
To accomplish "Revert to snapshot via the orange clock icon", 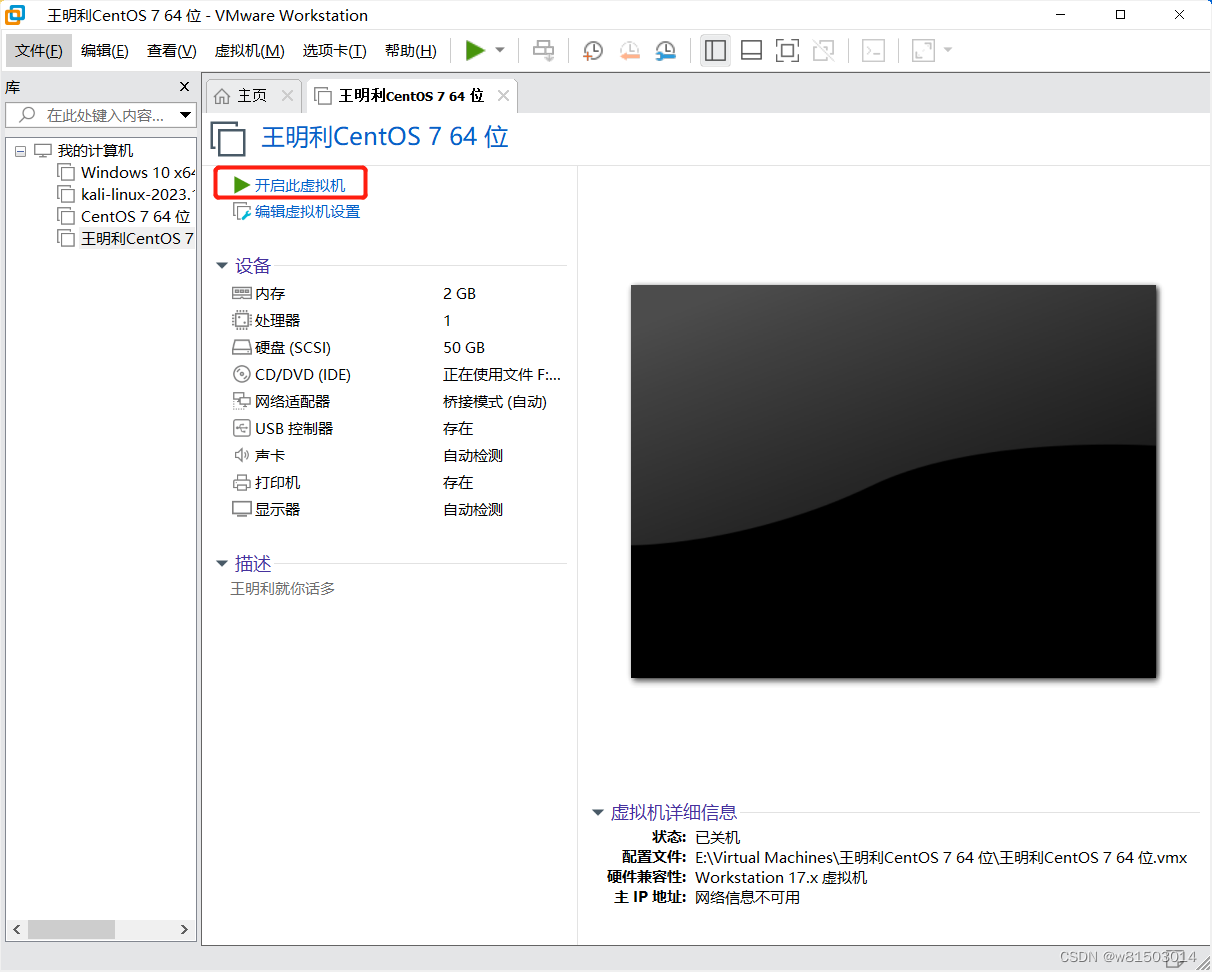I will [629, 50].
